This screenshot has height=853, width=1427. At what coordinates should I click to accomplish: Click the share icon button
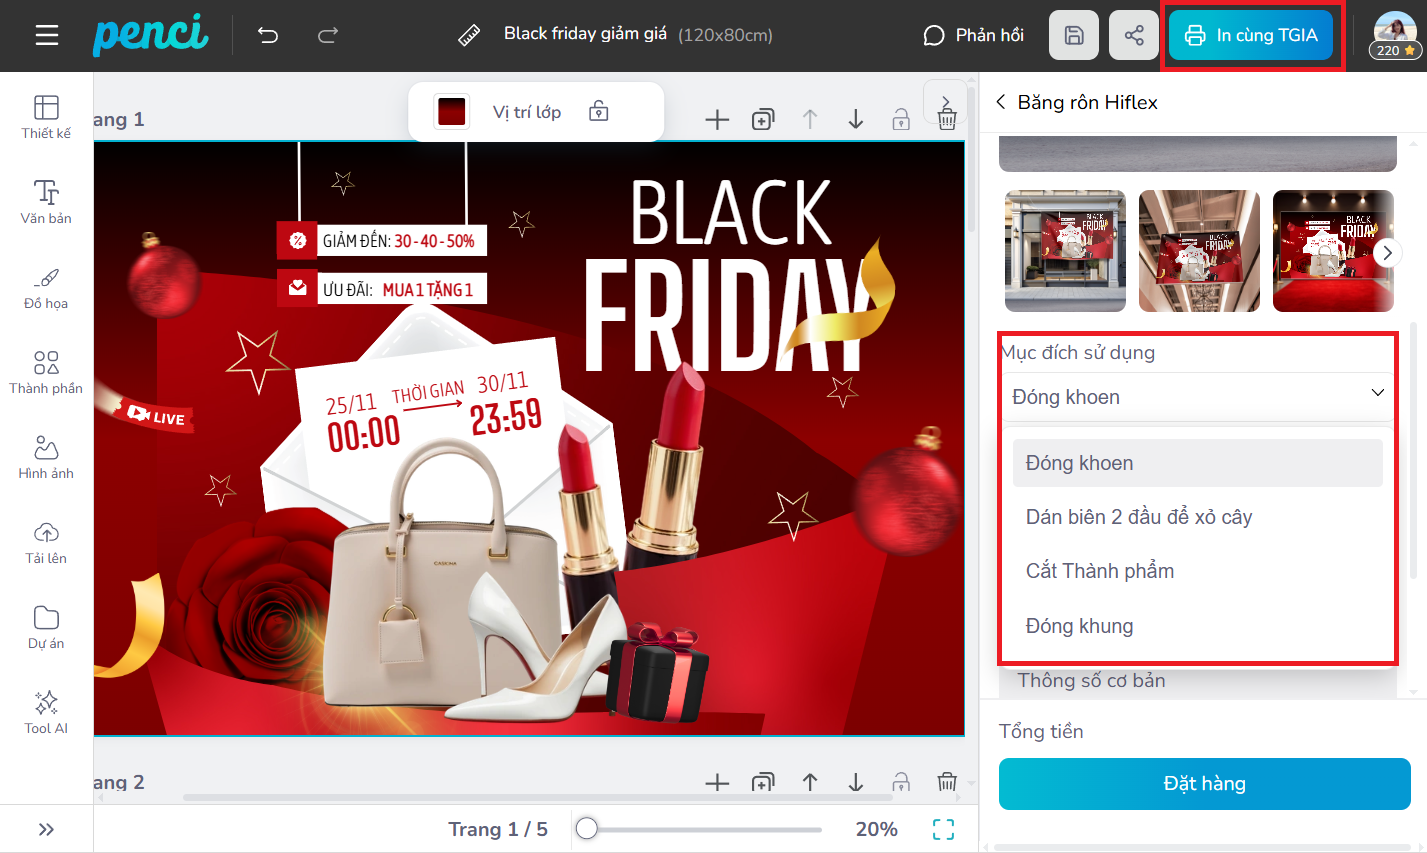pyautogui.click(x=1133, y=36)
